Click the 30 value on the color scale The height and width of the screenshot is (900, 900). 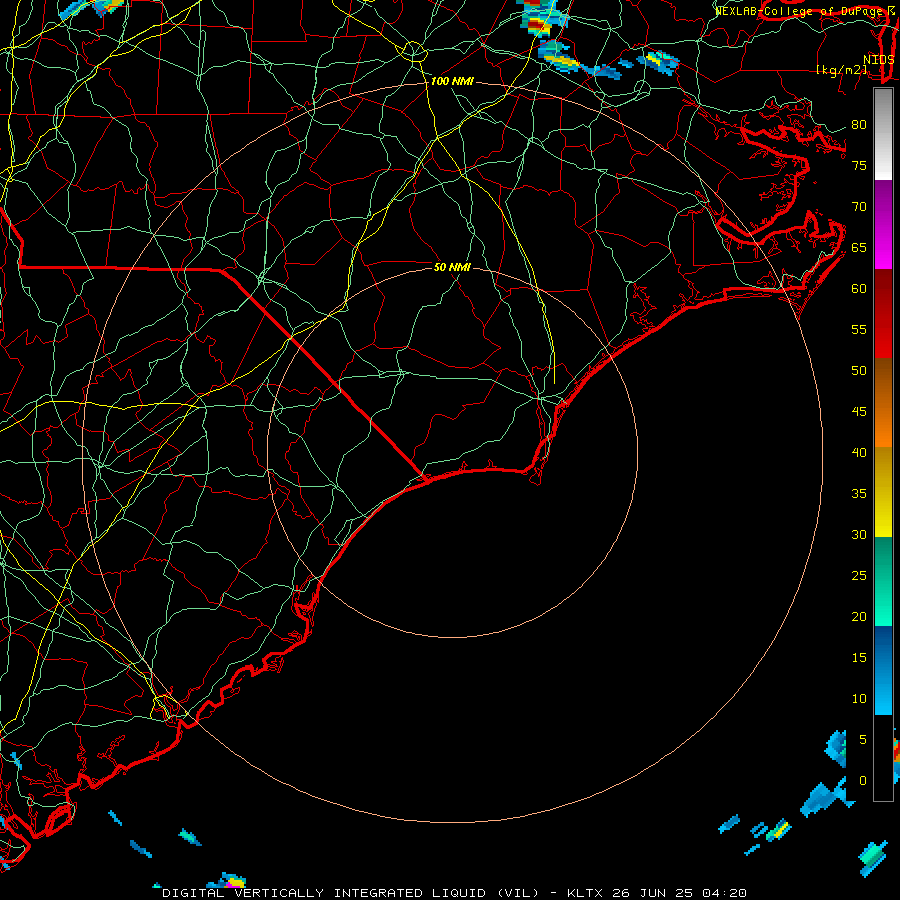coord(859,534)
